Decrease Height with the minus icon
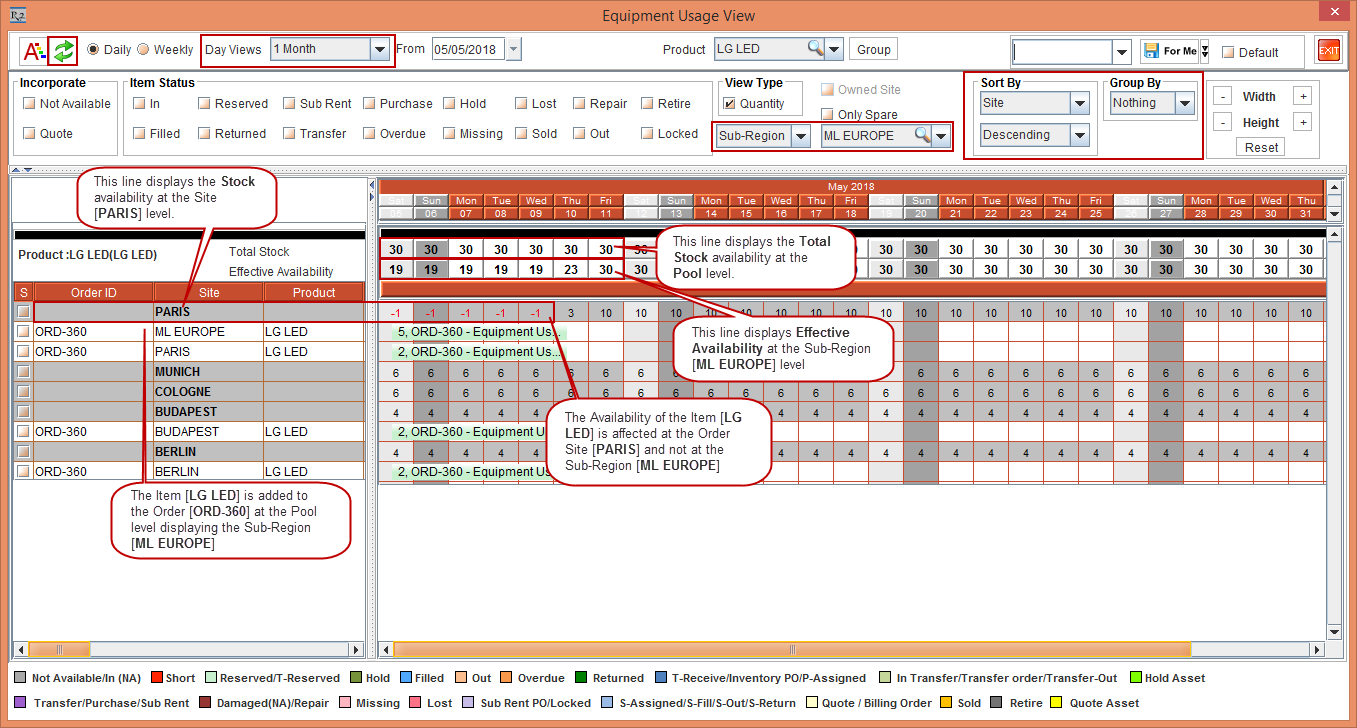 (1221, 122)
